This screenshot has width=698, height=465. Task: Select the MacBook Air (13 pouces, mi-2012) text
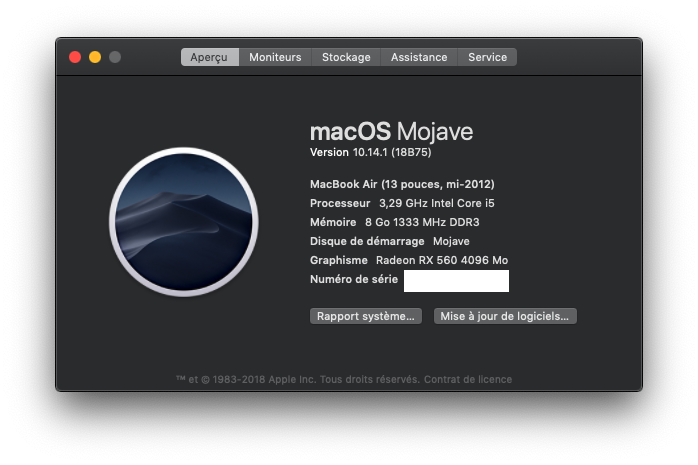pos(402,184)
